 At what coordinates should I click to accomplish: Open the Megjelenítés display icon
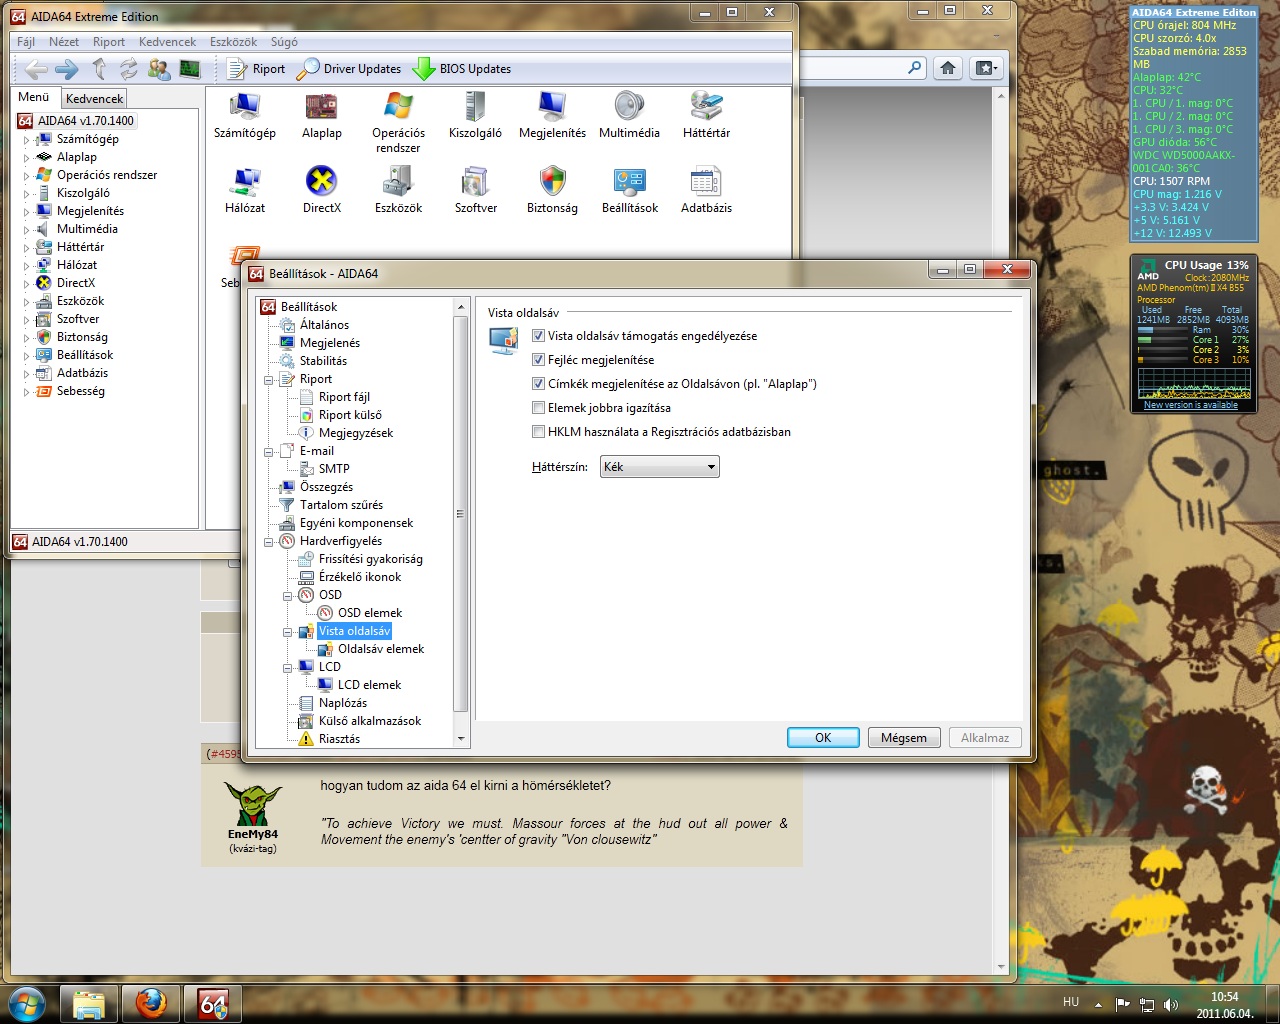(x=552, y=116)
